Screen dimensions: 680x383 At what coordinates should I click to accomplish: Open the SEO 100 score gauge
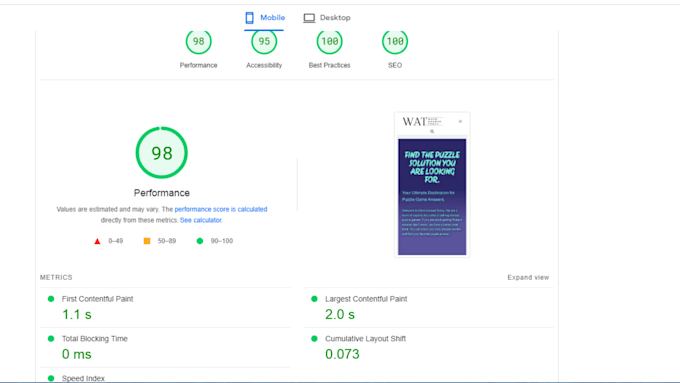[395, 42]
